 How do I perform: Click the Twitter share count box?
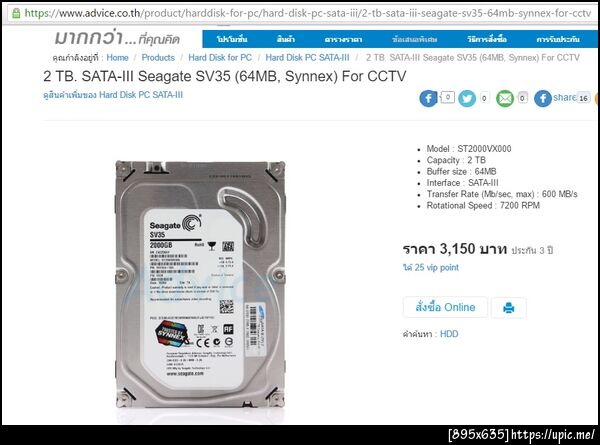pyautogui.click(x=484, y=98)
